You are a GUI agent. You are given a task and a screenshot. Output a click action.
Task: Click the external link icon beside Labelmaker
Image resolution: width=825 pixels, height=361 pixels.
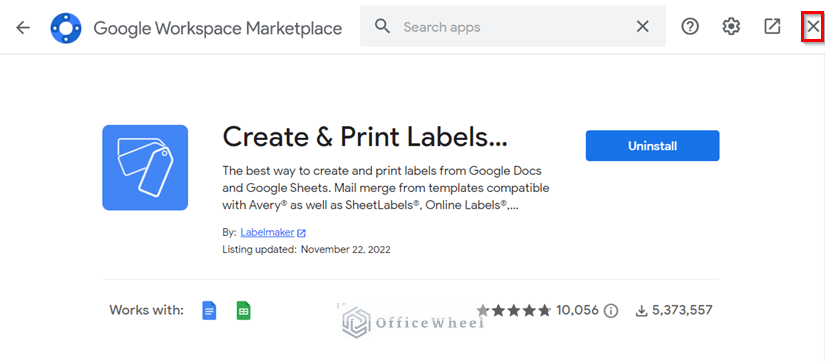coord(301,233)
